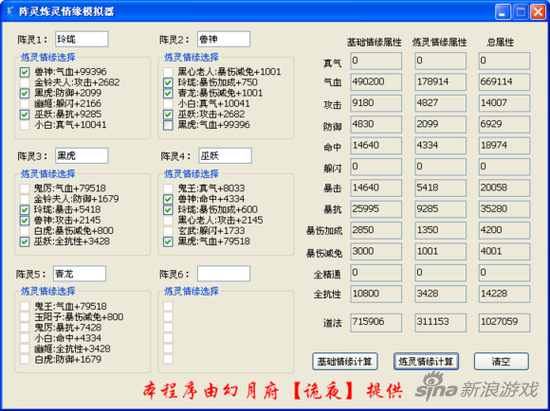This screenshot has width=550, height=411.
Task: Check 鬼王:气血+79518 checkbox
Action: [25, 306]
